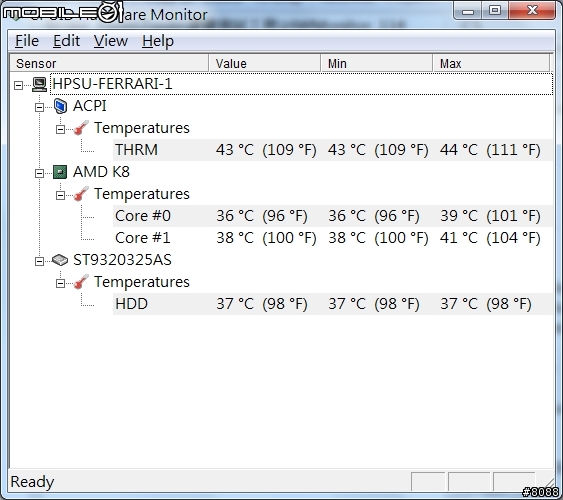
Task: Click the HPSU-FERRARI-1 computer icon
Action: pyautogui.click(x=39, y=85)
